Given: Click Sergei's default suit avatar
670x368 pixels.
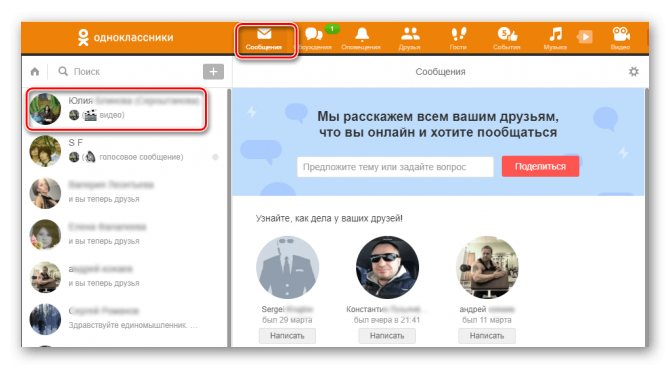Looking at the screenshot, I should click(x=287, y=267).
